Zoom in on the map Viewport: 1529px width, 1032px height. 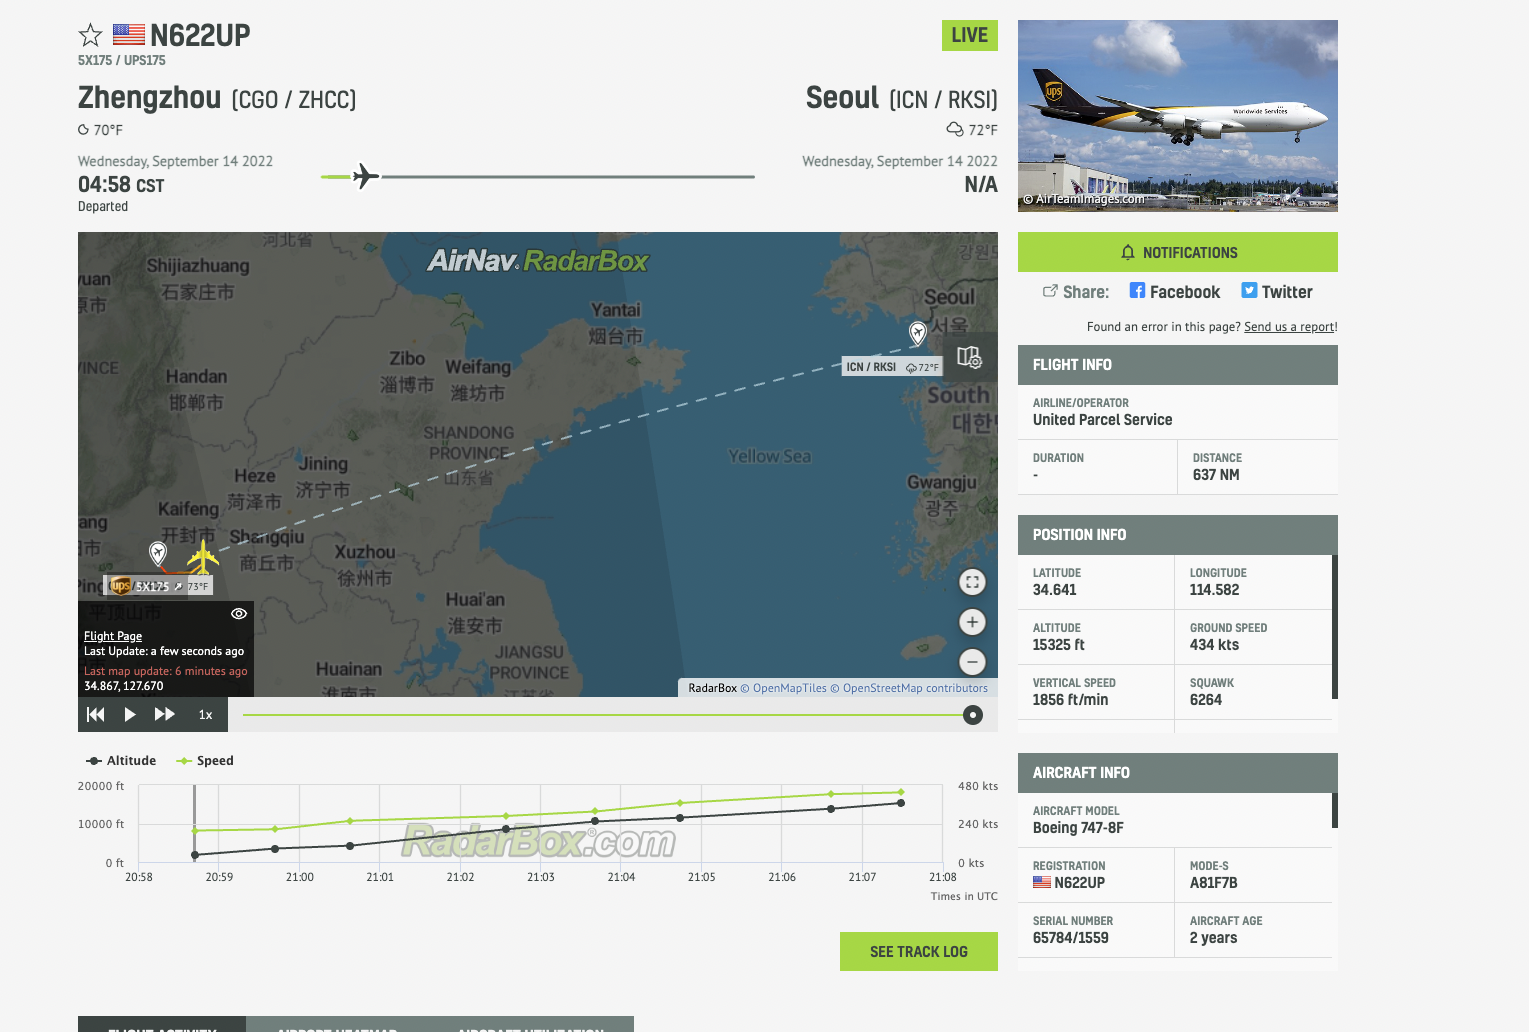pyautogui.click(x=972, y=622)
